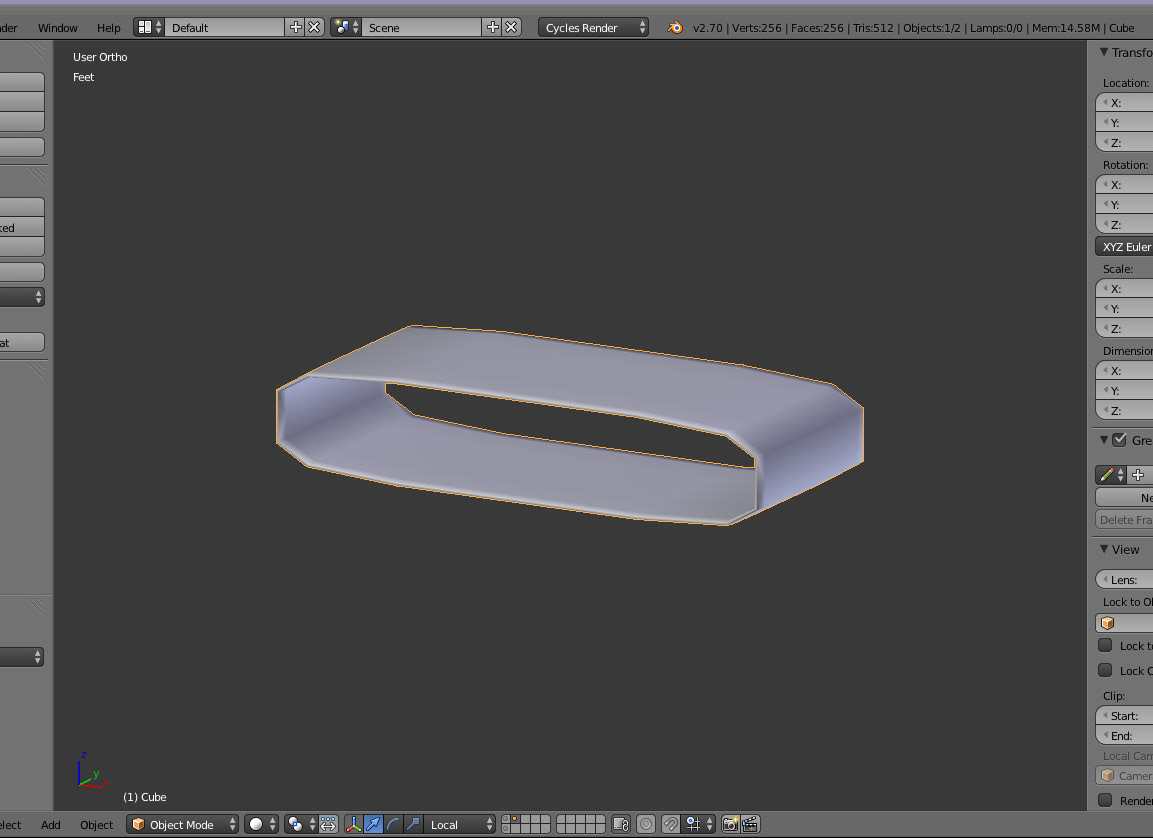
Task: Add a new scene
Action: pyautogui.click(x=493, y=27)
